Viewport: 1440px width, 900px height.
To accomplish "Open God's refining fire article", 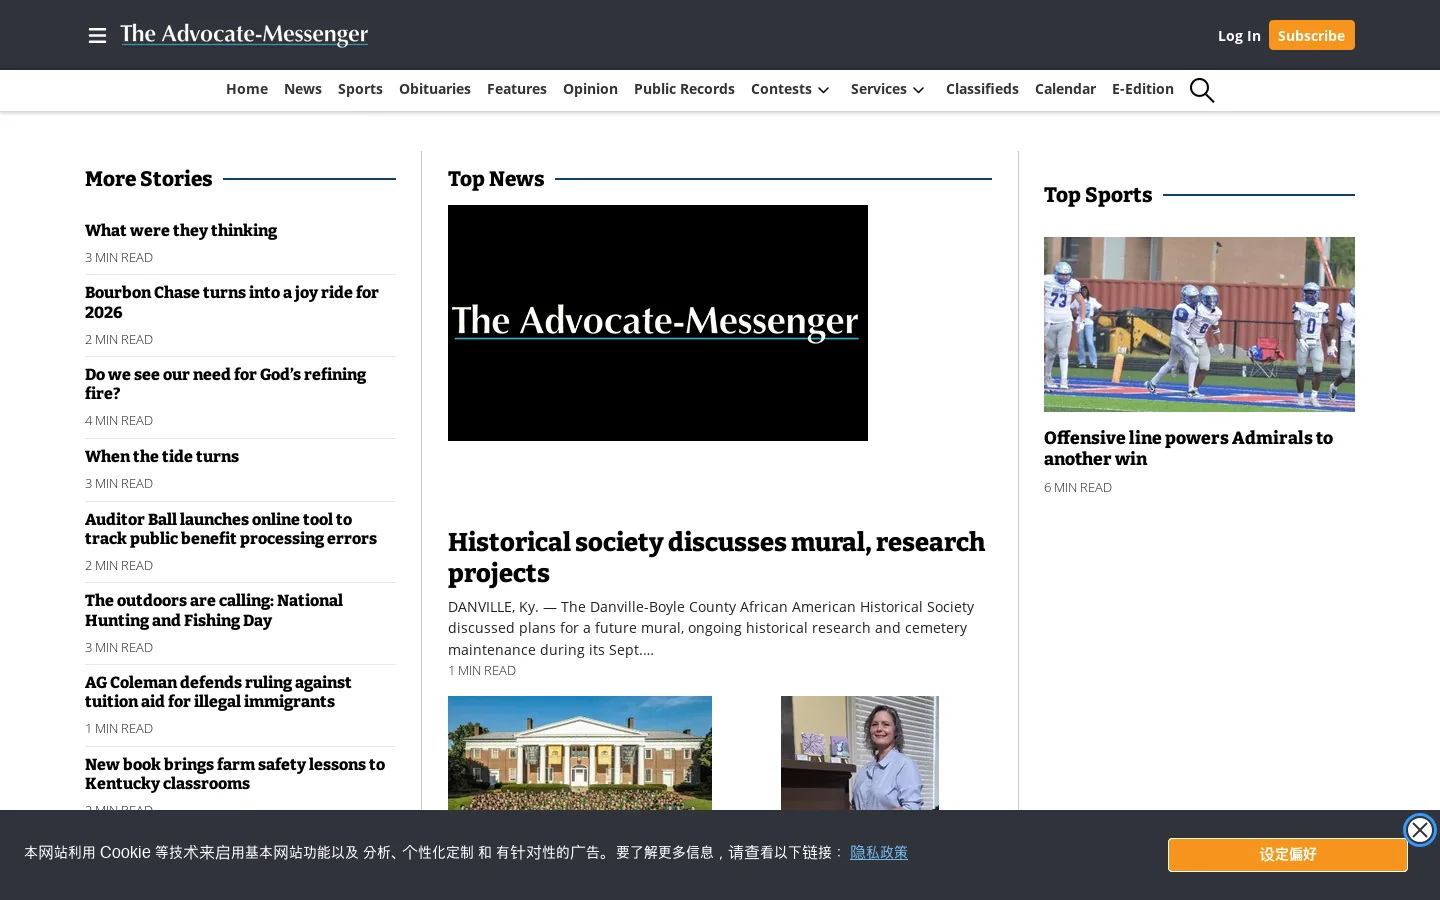I will 226,384.
